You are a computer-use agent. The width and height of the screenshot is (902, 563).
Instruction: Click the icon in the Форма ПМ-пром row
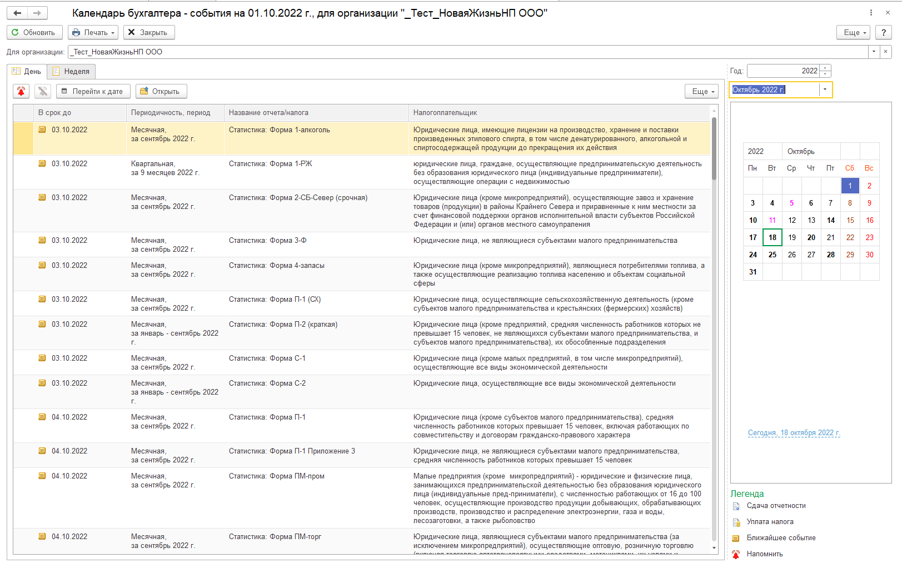(x=42, y=476)
